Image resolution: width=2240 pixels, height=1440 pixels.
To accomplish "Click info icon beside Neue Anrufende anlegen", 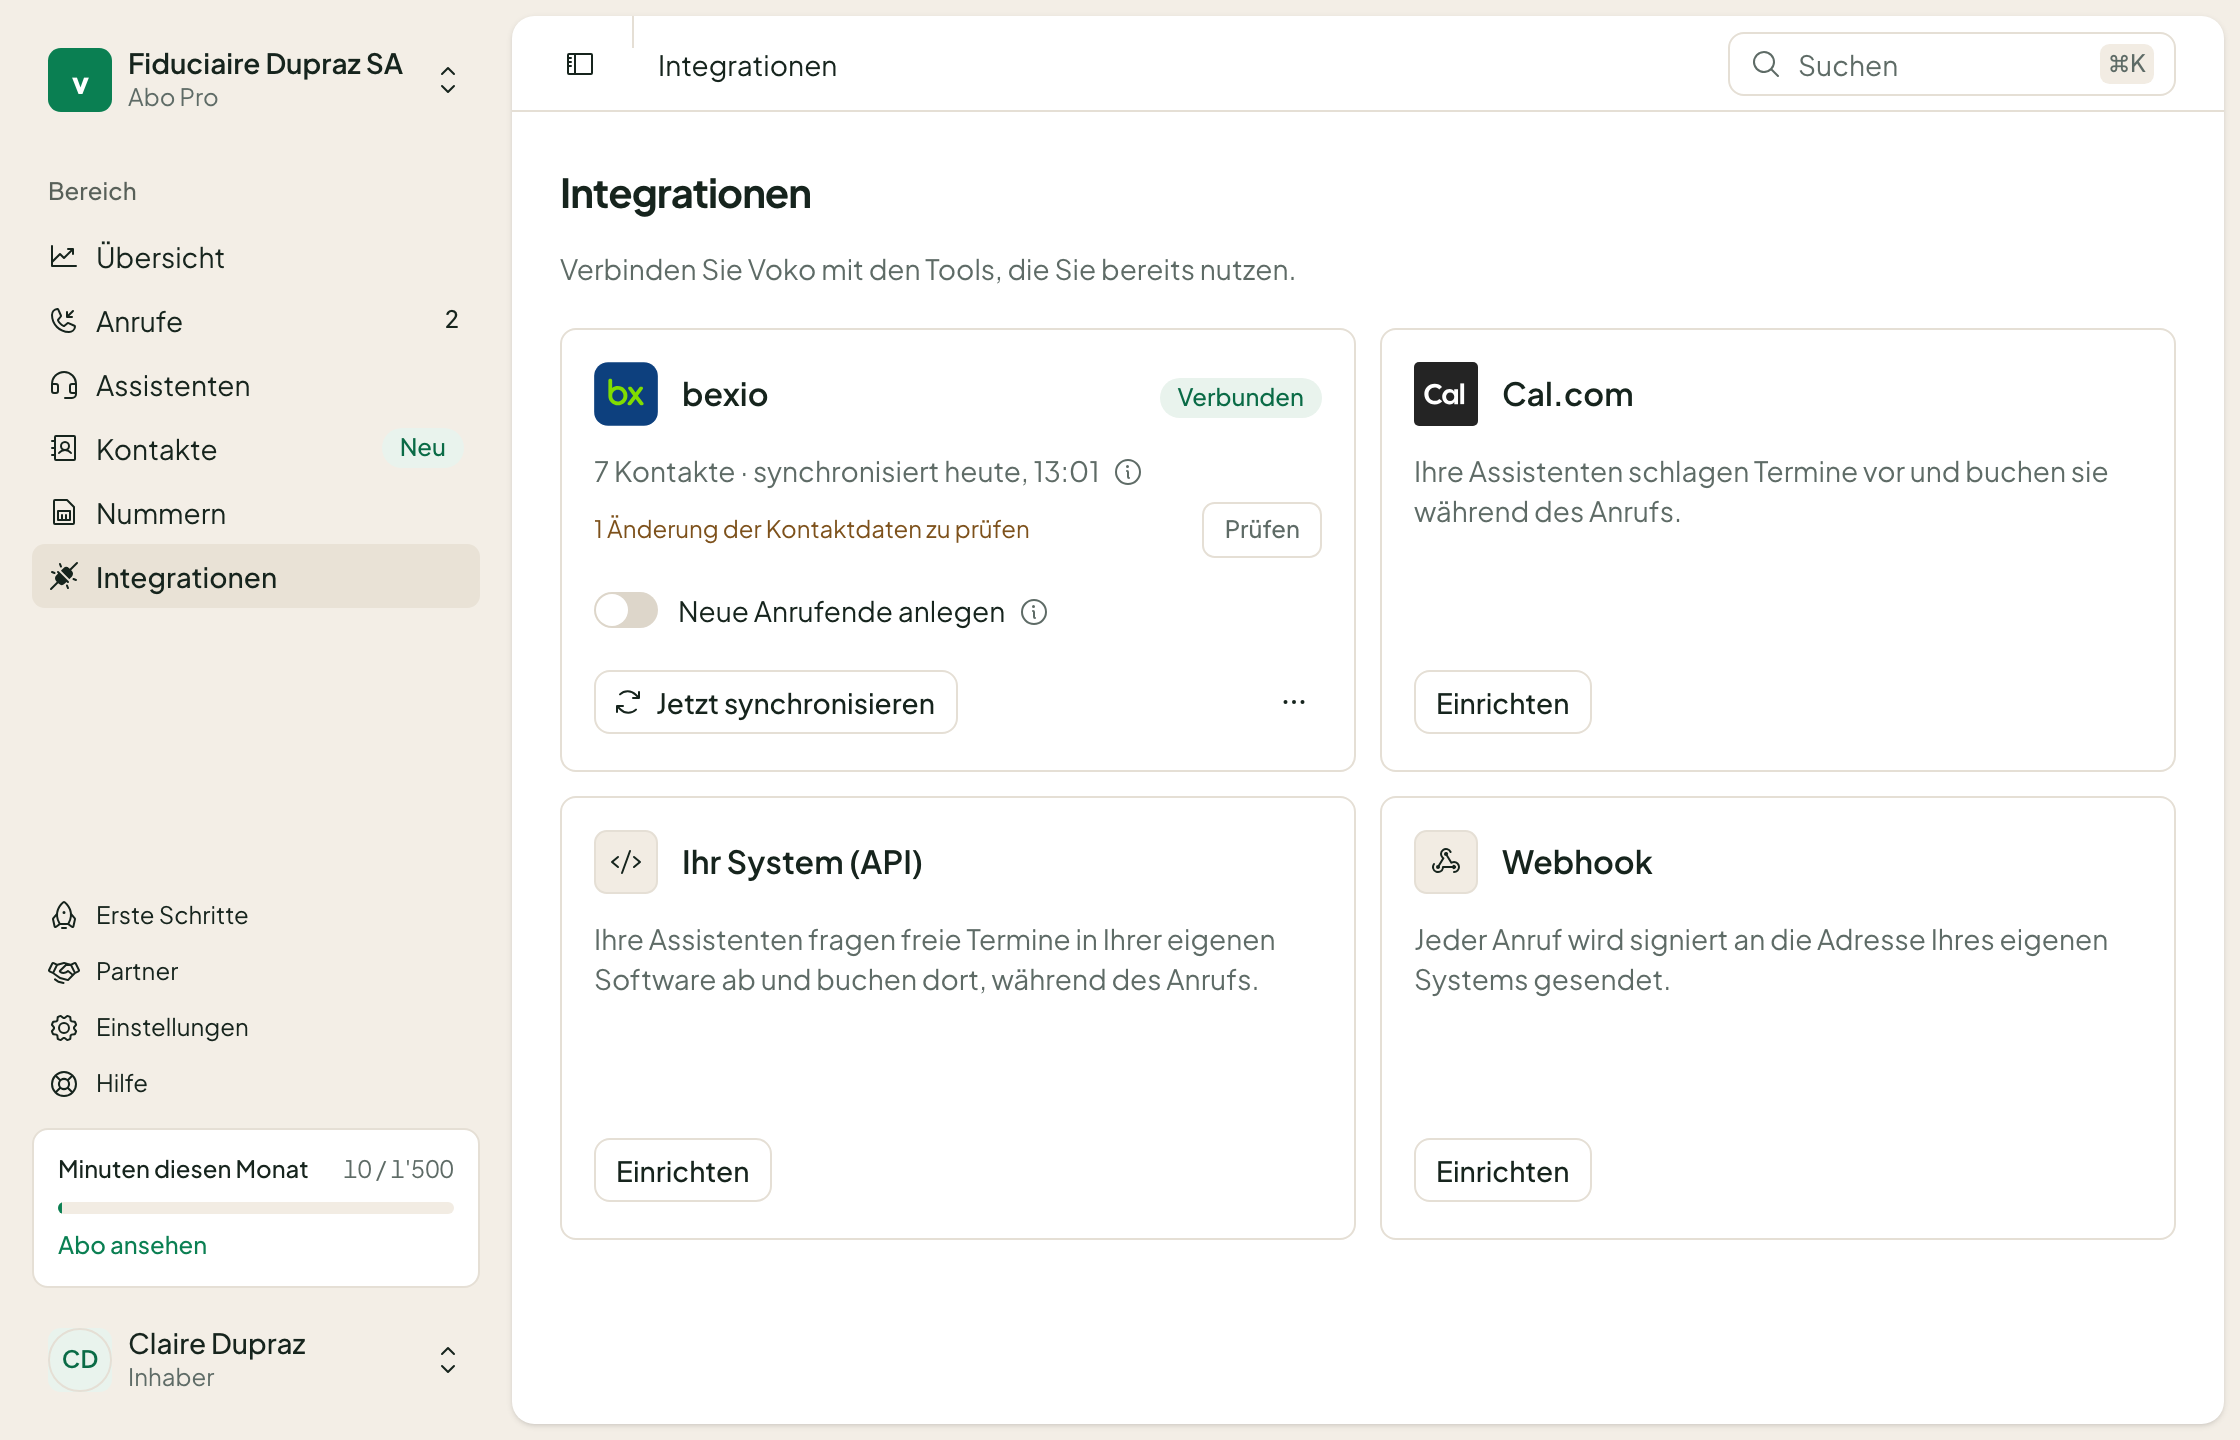I will click(x=1034, y=612).
